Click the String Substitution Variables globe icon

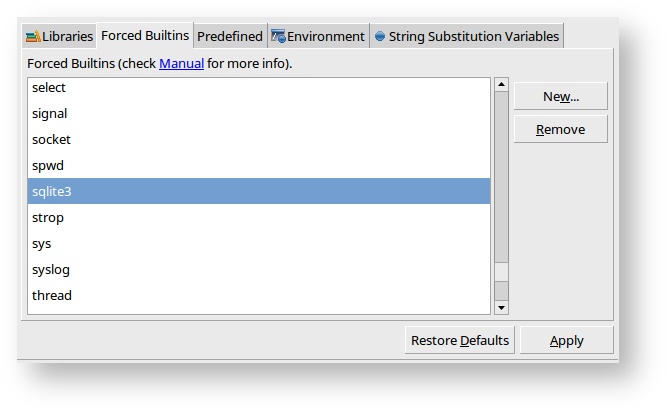(380, 37)
